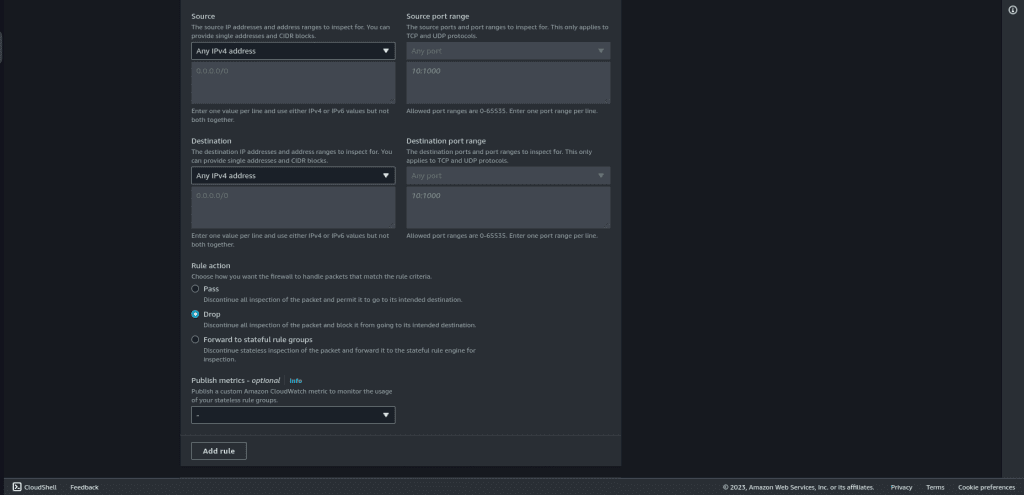This screenshot has width=1024, height=495.
Task: Open the Publish metrics Info link
Action: pyautogui.click(x=296, y=381)
